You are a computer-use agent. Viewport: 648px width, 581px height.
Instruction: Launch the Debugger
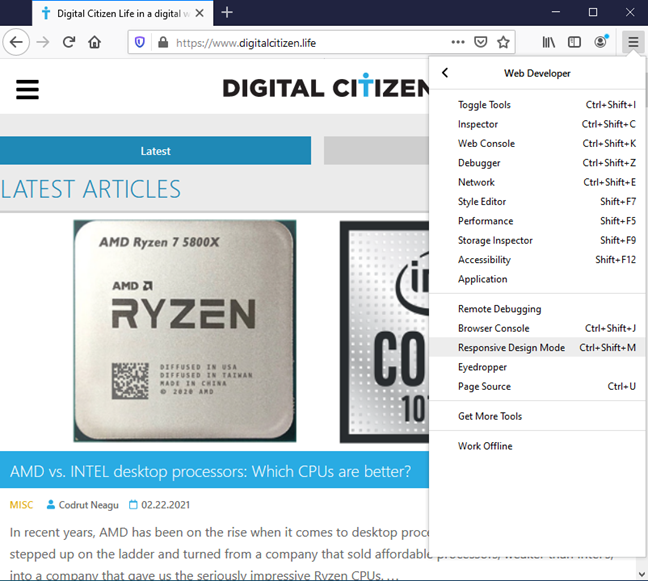click(x=537, y=163)
